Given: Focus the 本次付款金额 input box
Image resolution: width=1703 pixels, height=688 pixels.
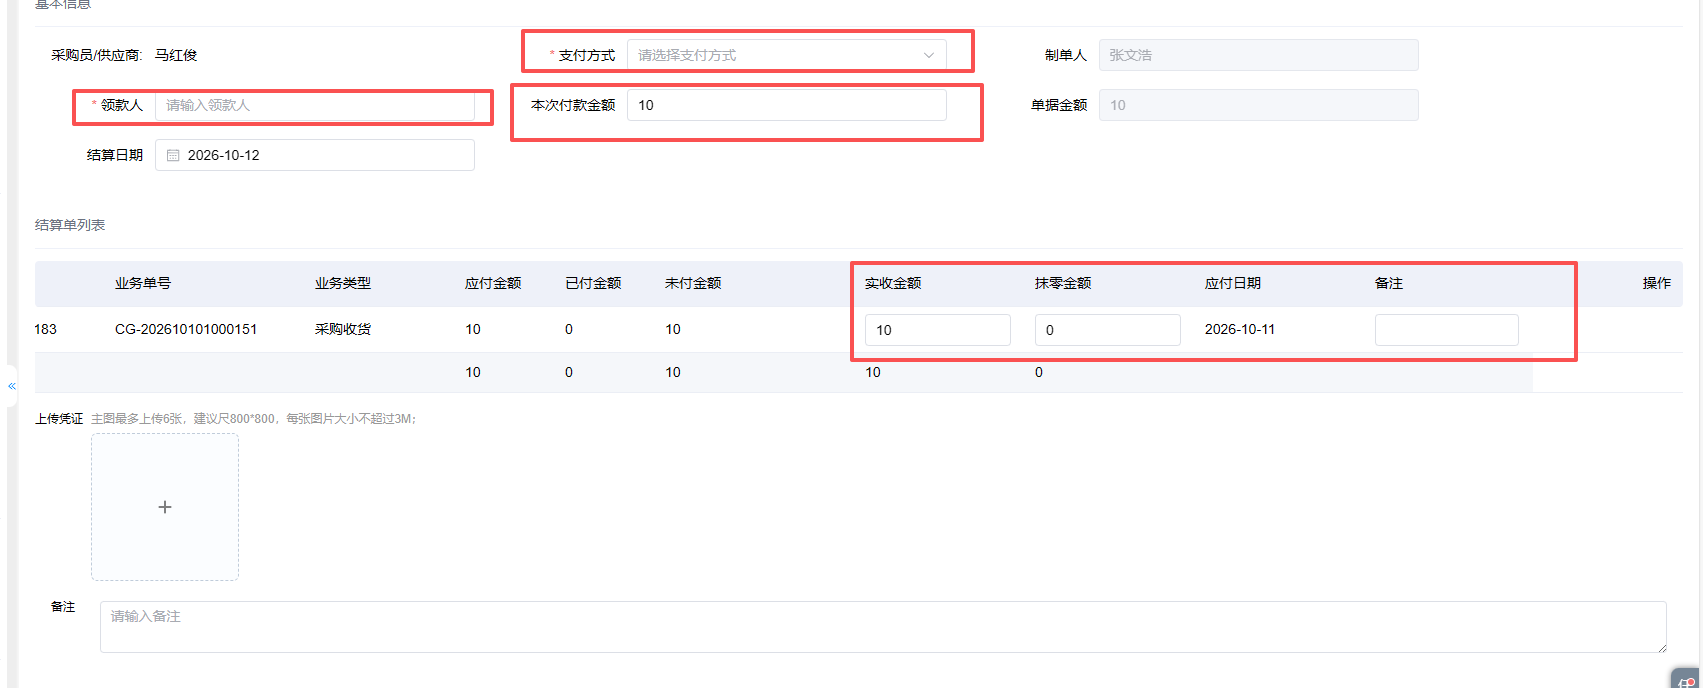Looking at the screenshot, I should 786,105.
